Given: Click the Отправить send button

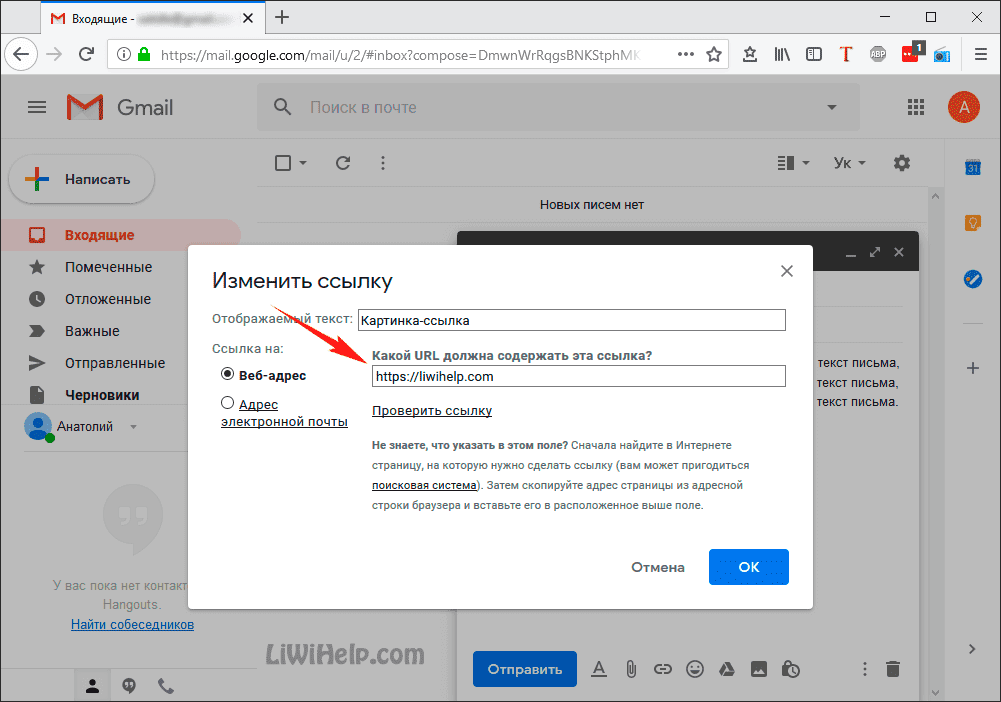Looking at the screenshot, I should click(525, 669).
